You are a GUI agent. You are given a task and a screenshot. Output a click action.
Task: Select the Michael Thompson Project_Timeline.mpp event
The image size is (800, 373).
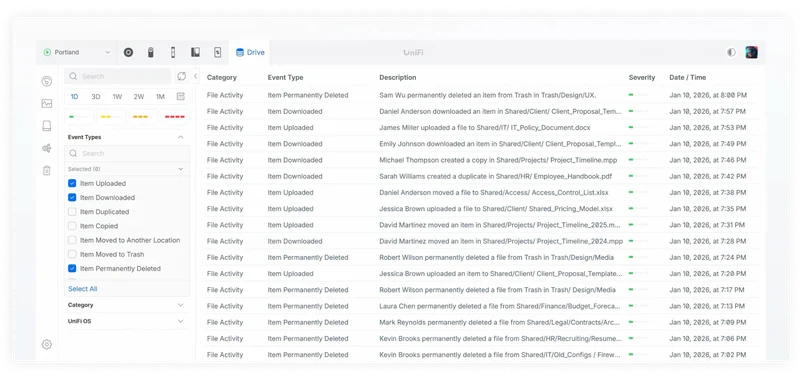click(498, 160)
